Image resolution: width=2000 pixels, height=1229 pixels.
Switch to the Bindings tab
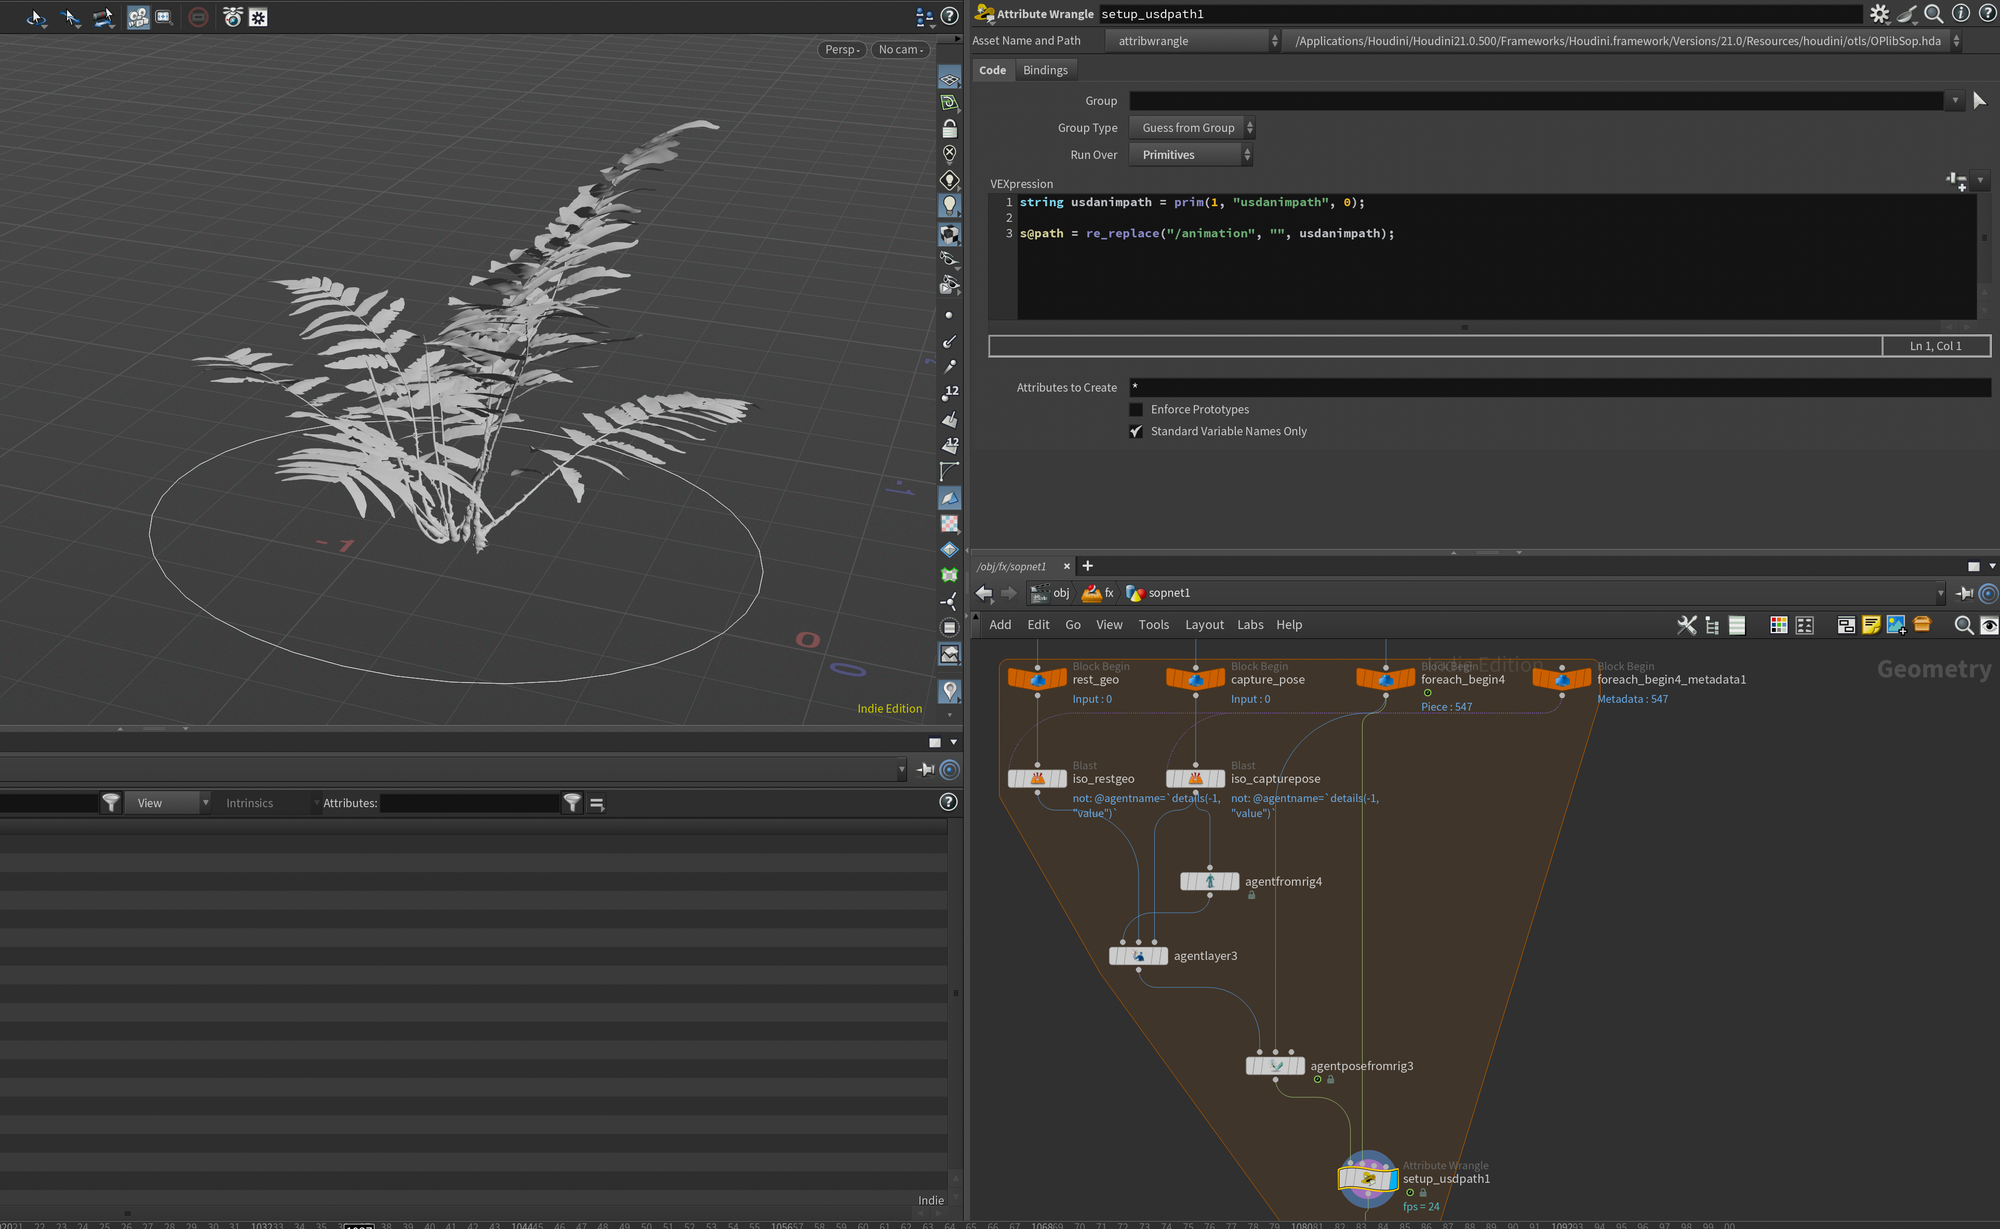1045,70
